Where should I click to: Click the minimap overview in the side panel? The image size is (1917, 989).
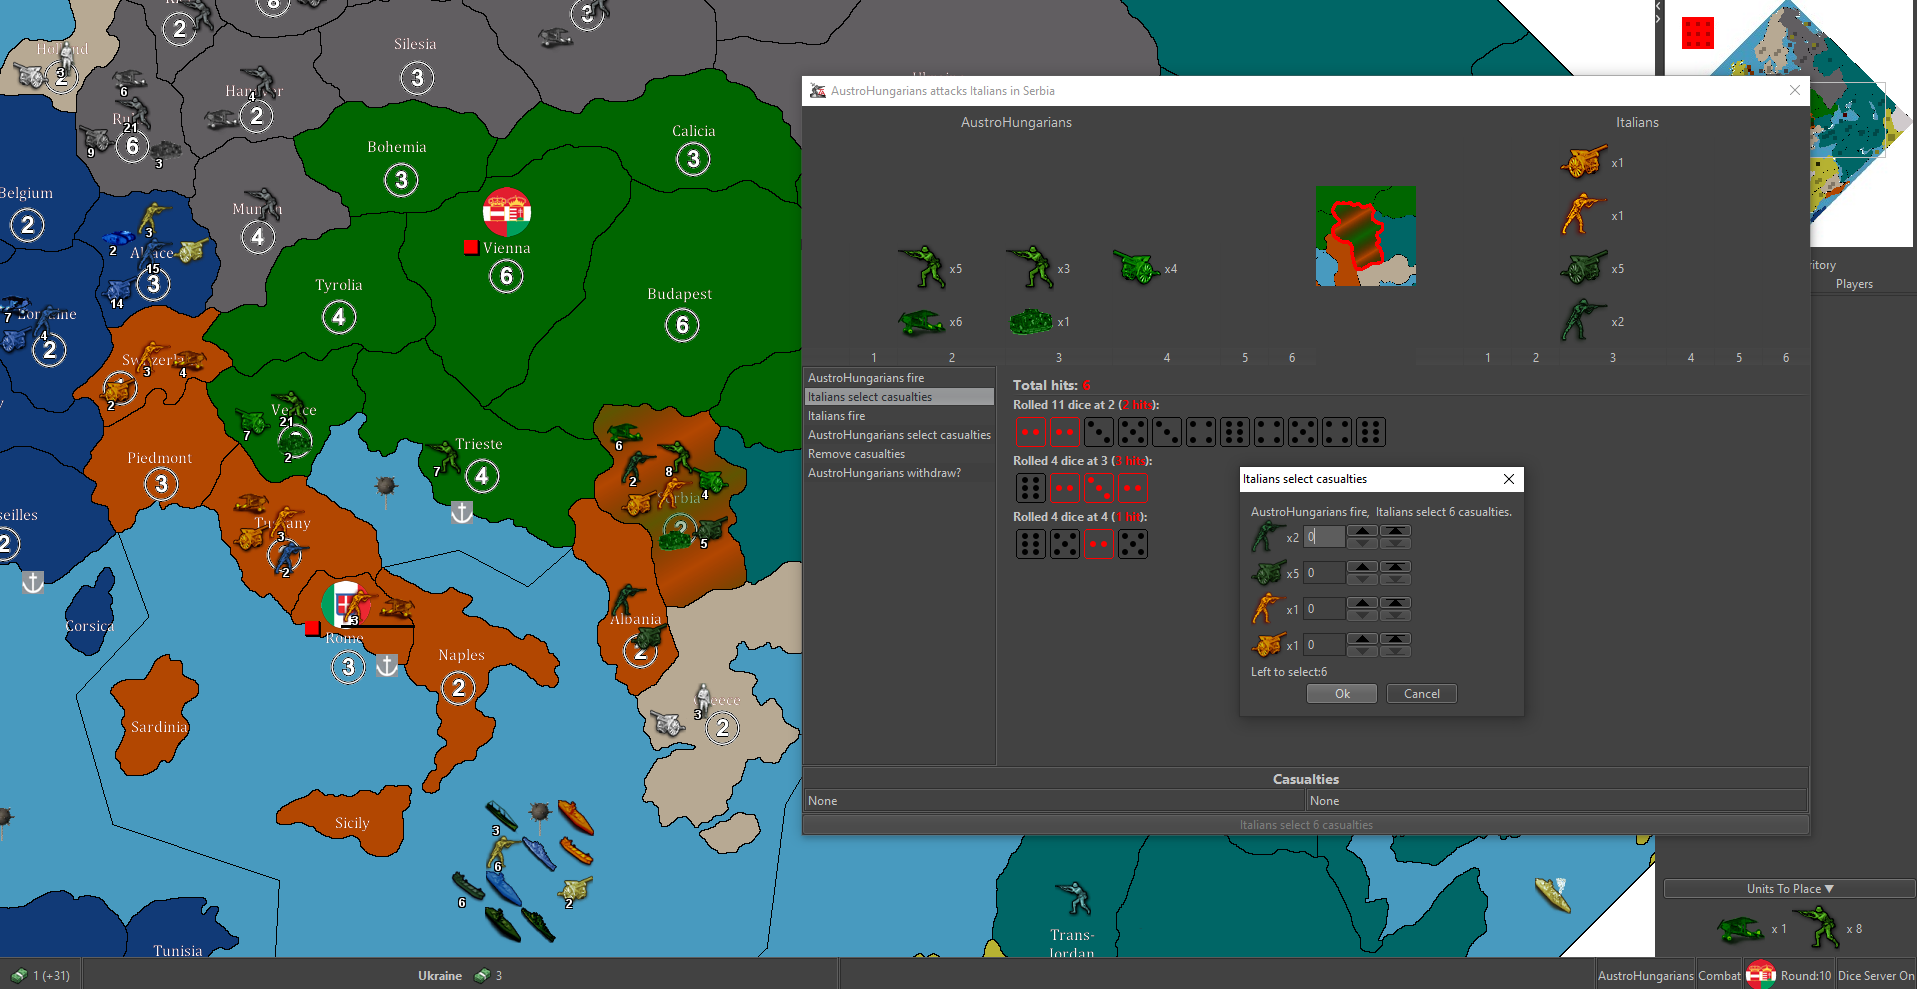[x=1788, y=123]
